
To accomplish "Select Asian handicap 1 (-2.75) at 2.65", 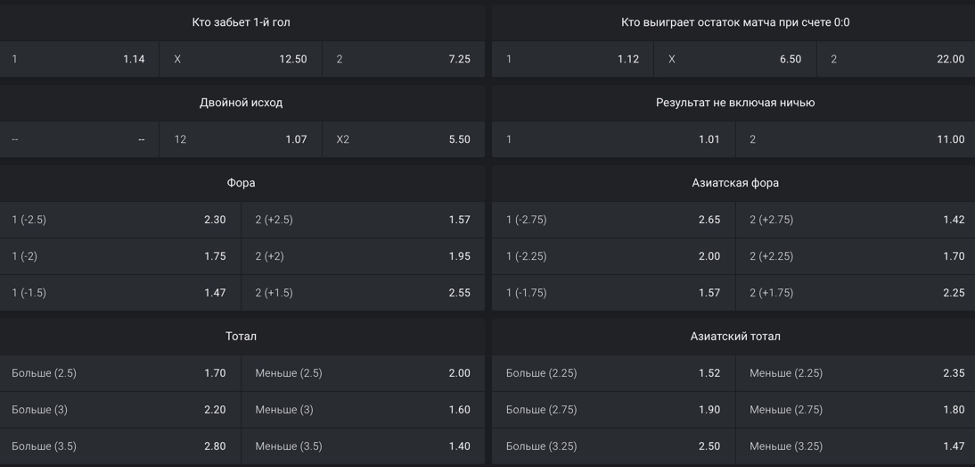I will (613, 220).
